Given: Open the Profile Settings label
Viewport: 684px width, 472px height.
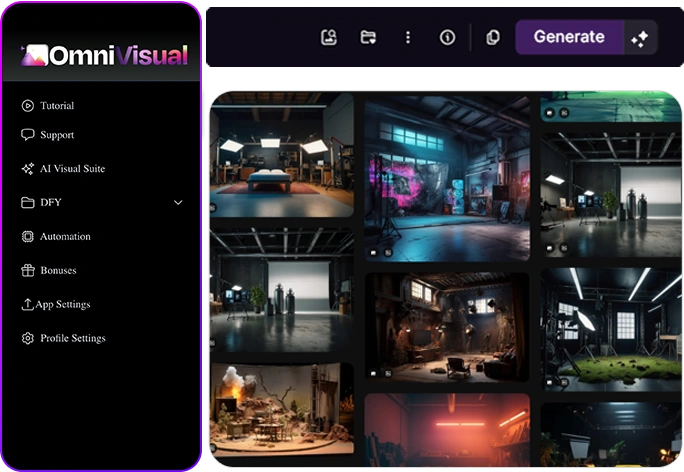Looking at the screenshot, I should 73,338.
